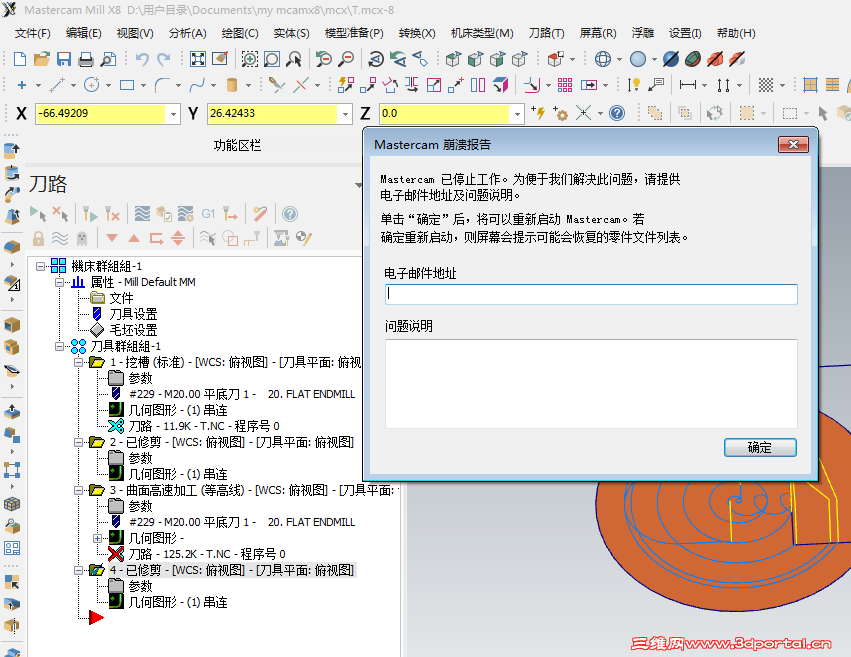
Task: Open the 帮助(H) menu
Action: (x=736, y=33)
